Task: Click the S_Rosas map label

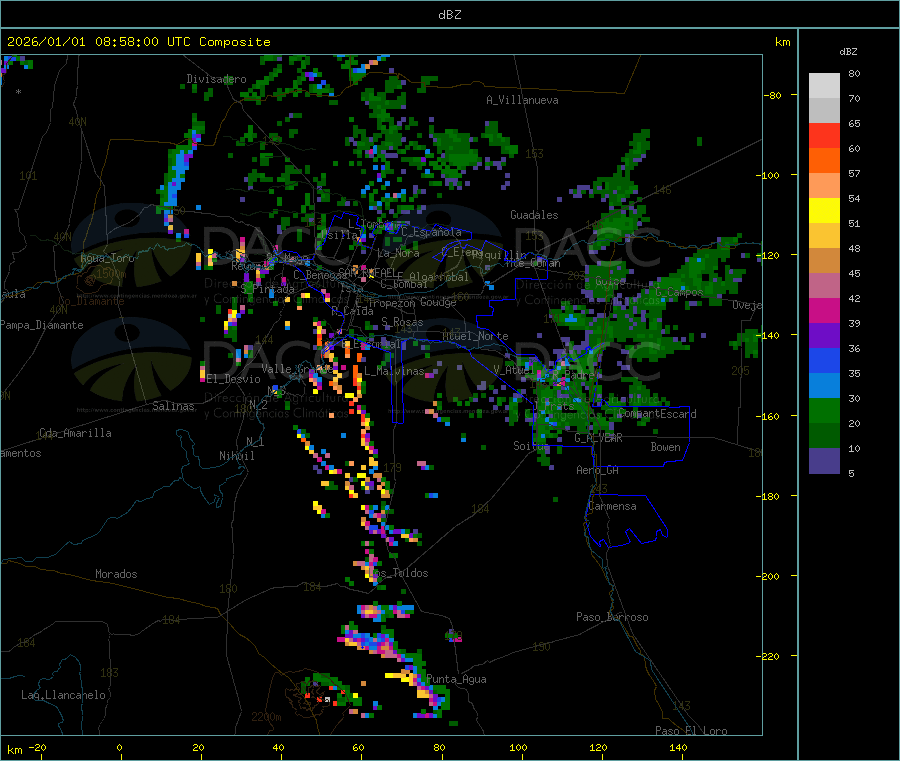Action: click(x=402, y=322)
